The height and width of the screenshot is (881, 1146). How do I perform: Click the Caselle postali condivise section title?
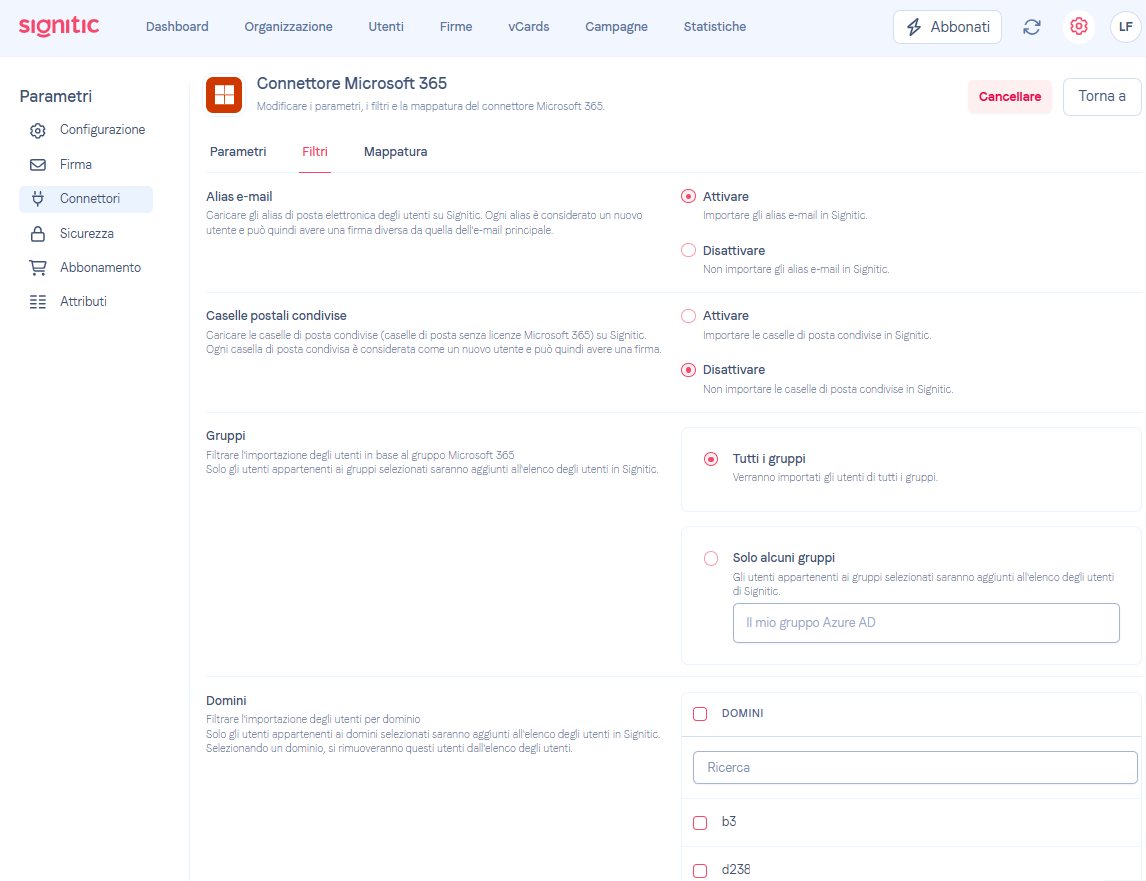click(276, 316)
